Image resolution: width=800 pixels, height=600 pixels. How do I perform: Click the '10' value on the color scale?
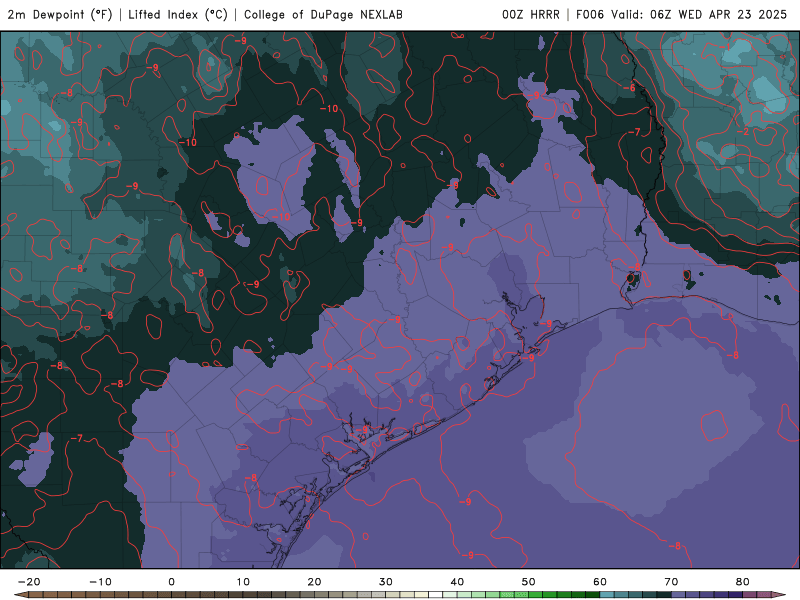coord(243,582)
